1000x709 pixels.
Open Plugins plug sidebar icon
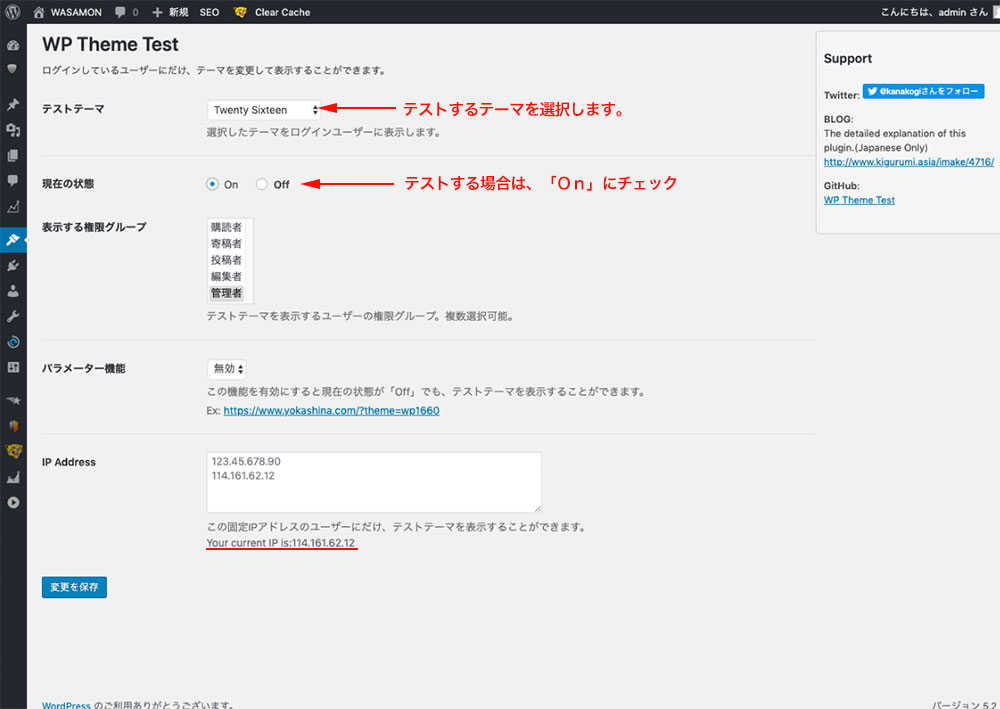pos(13,266)
